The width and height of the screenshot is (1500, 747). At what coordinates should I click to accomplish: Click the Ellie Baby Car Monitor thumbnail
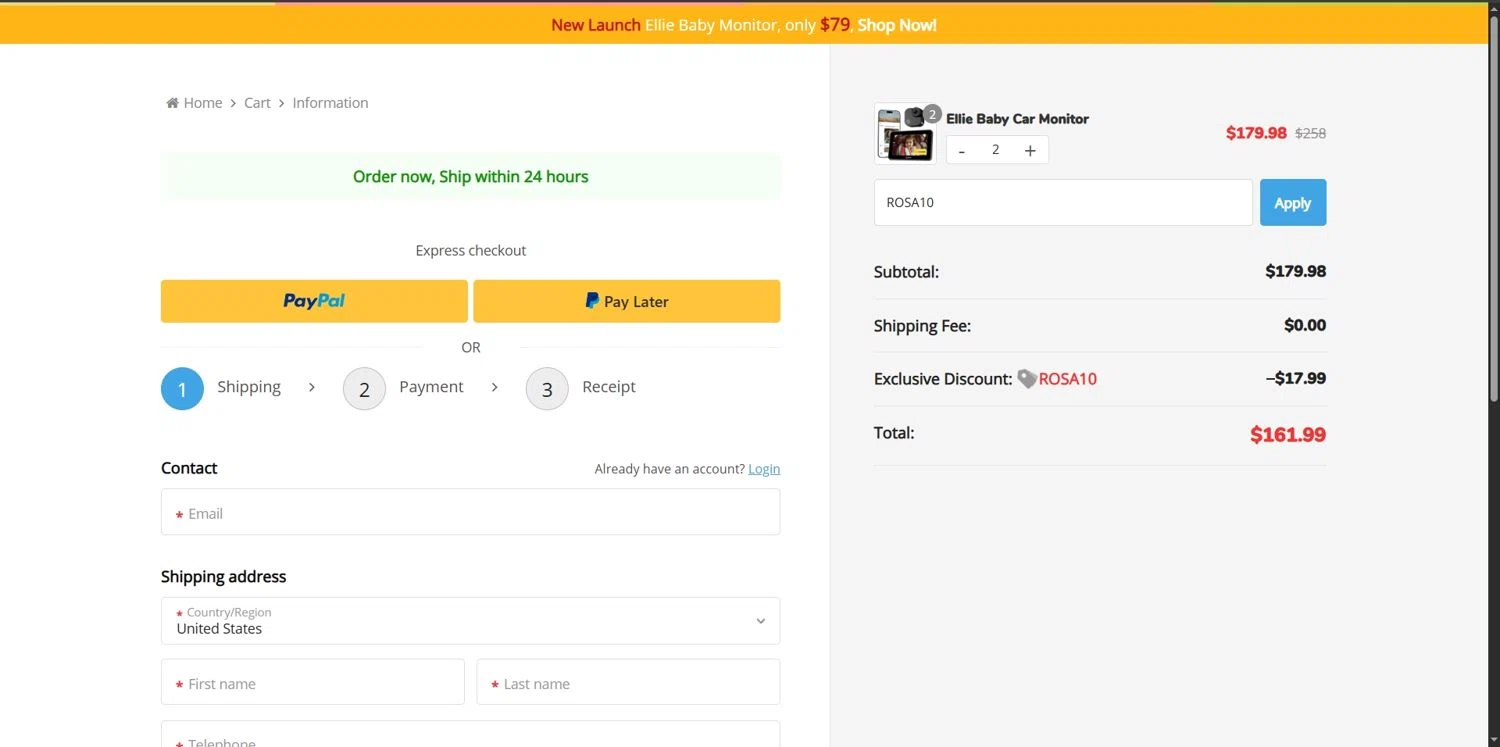[x=904, y=133]
